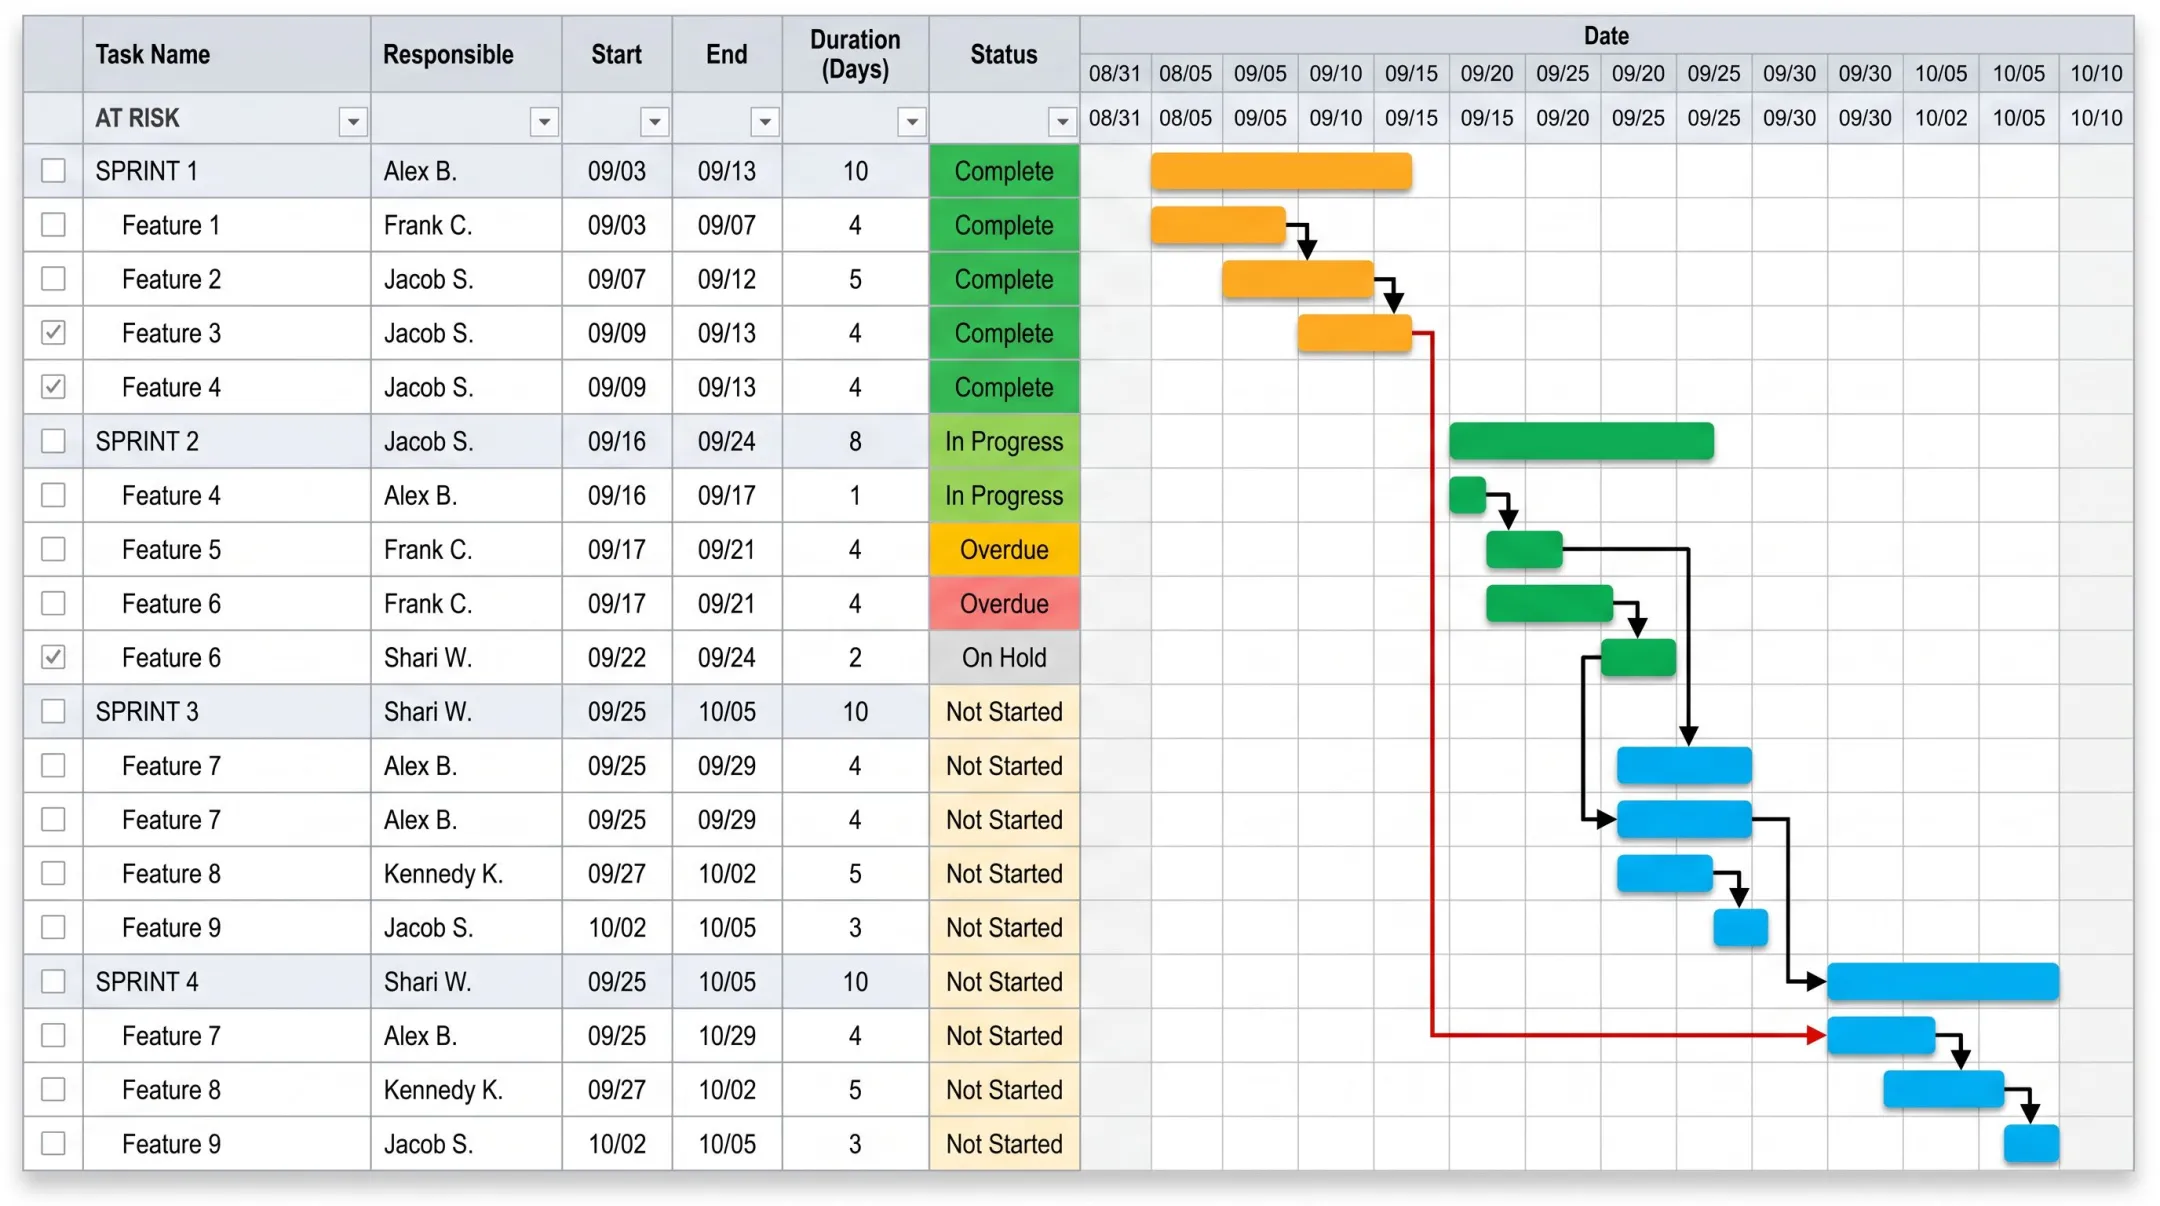
Task: Click the red Overdue status of Frank C. Feature 6
Action: click(x=1004, y=603)
